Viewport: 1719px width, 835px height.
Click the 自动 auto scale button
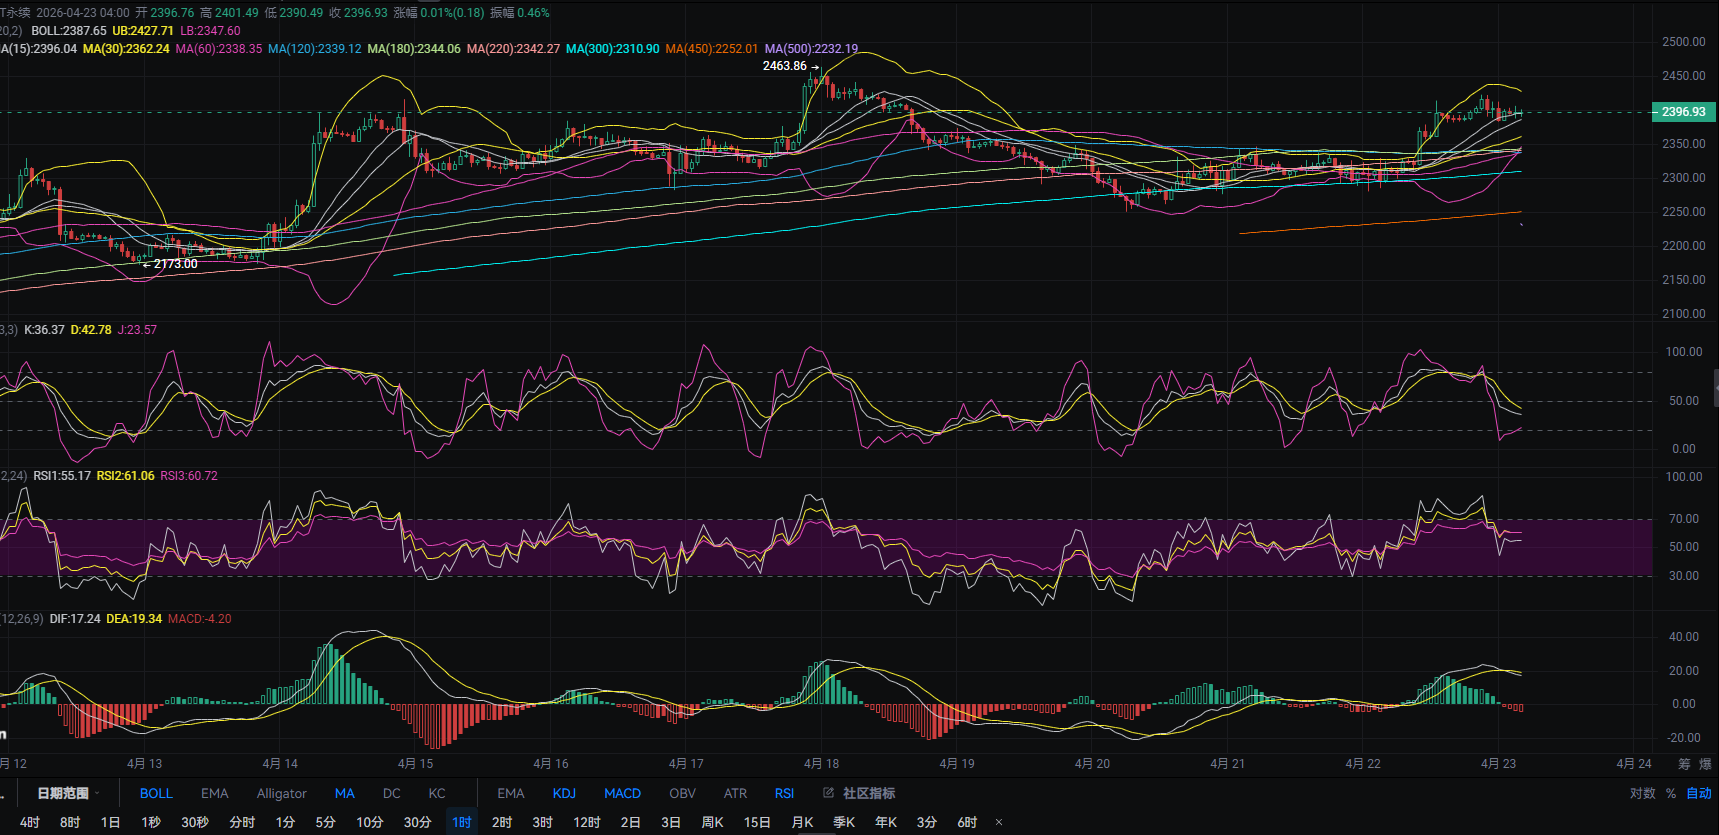1699,793
